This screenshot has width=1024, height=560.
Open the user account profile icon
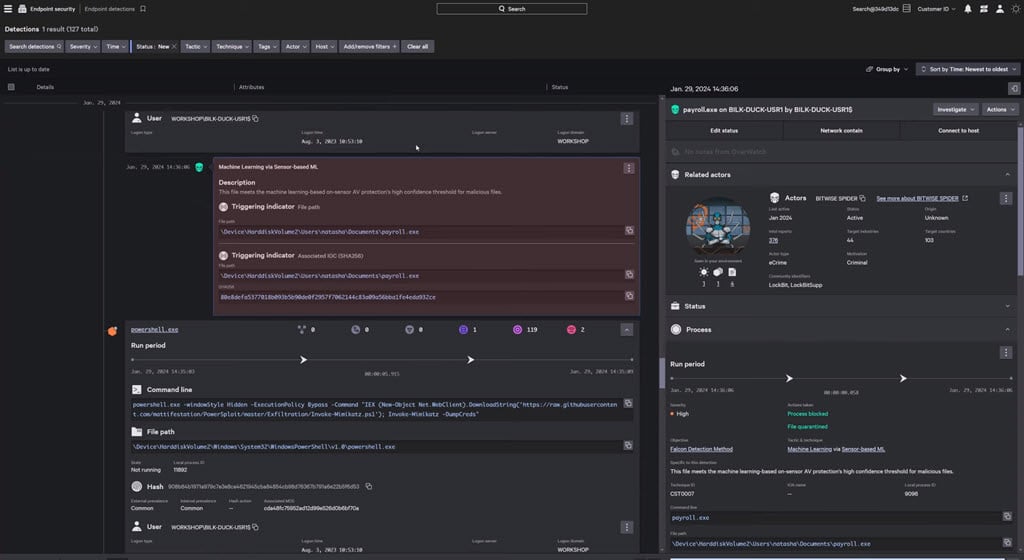(x=999, y=8)
